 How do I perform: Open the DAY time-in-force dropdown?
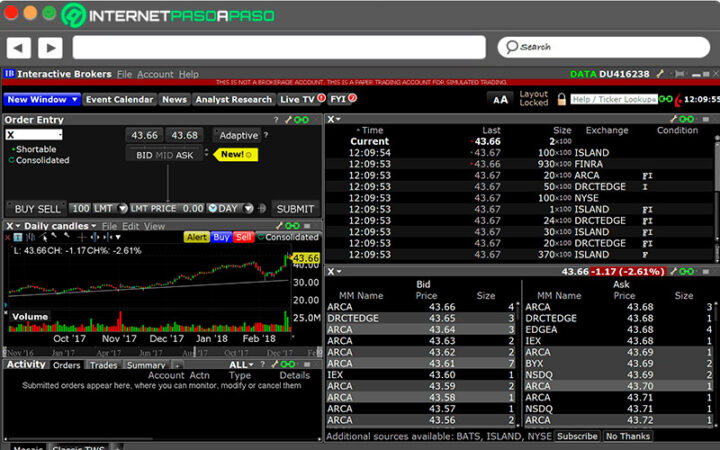230,208
